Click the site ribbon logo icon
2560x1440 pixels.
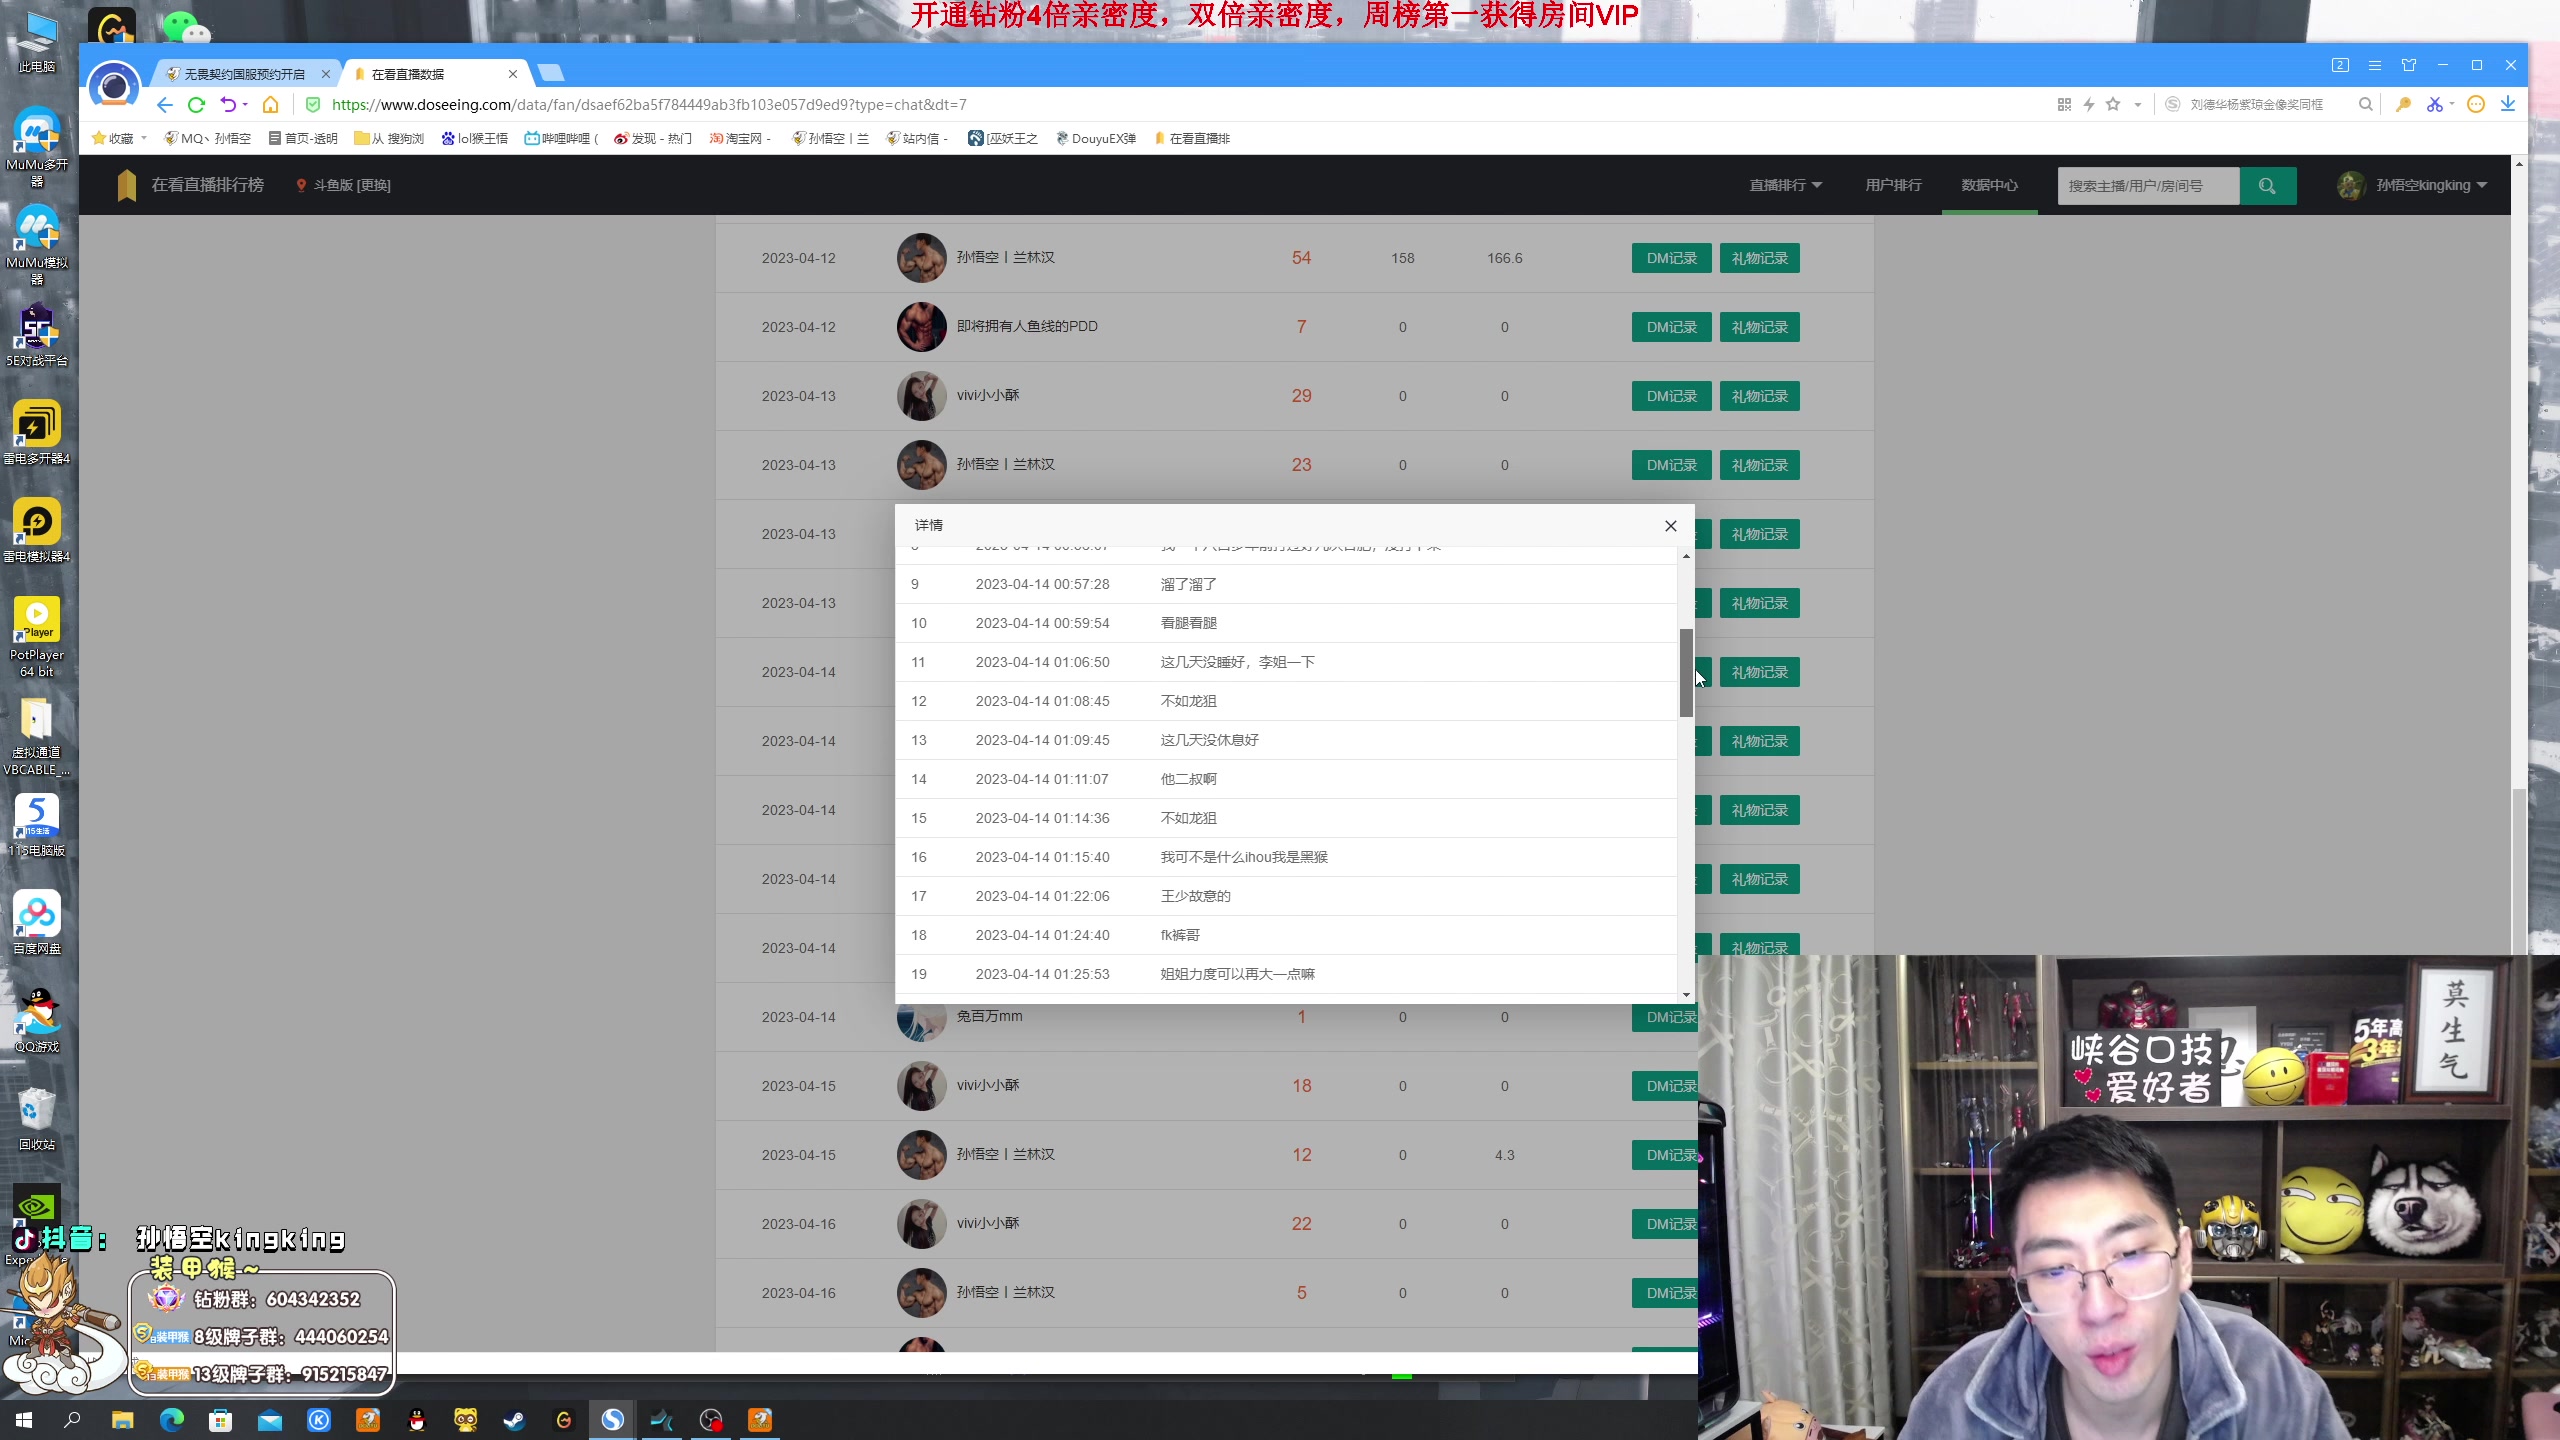coord(126,185)
